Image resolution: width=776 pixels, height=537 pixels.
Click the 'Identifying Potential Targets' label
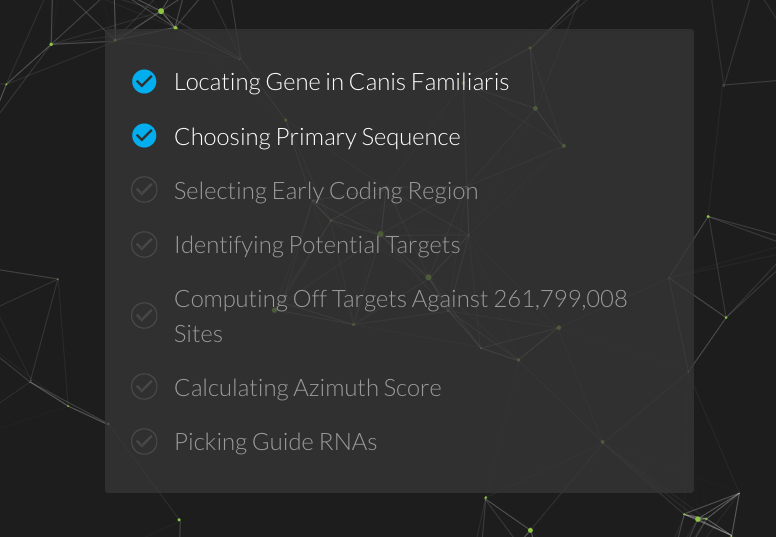click(x=317, y=245)
